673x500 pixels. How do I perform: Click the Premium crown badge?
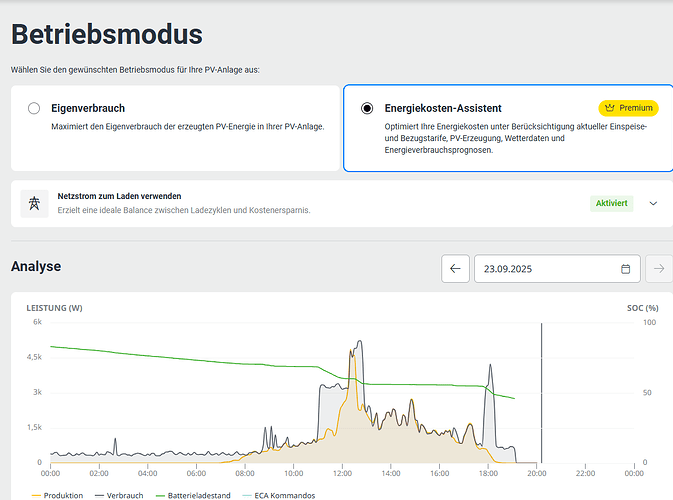[627, 108]
